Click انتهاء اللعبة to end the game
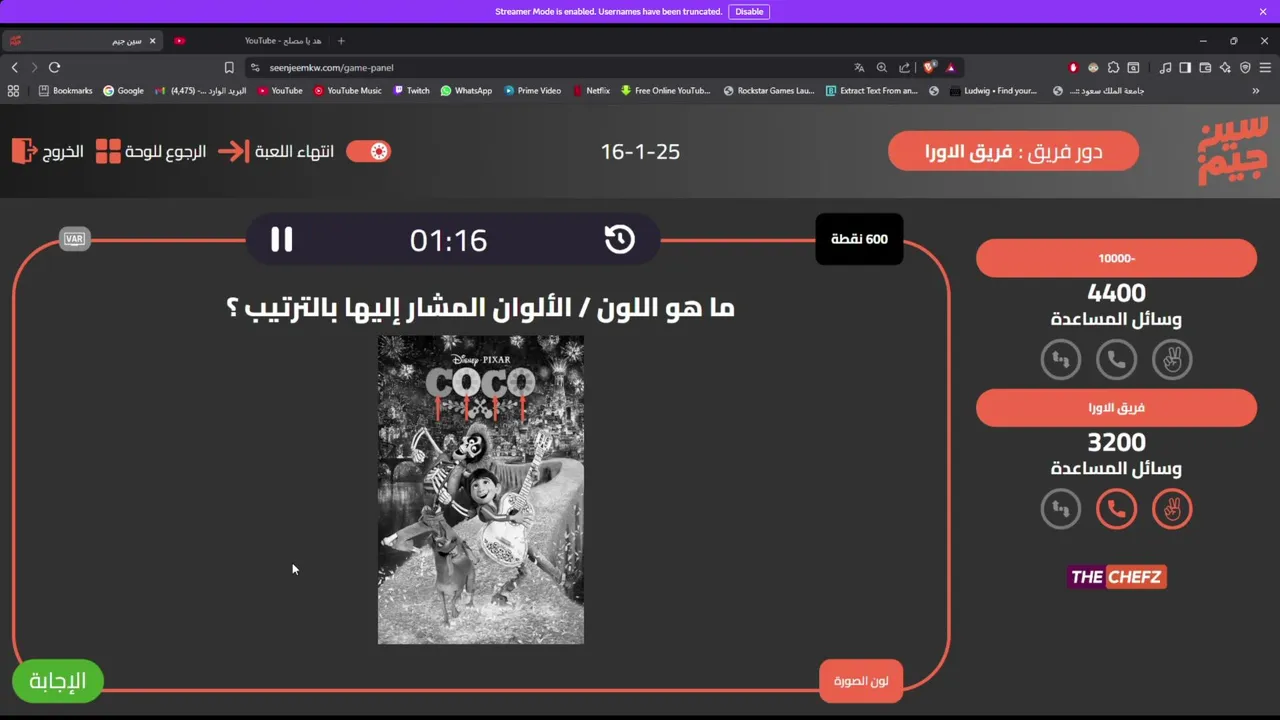 [x=276, y=151]
